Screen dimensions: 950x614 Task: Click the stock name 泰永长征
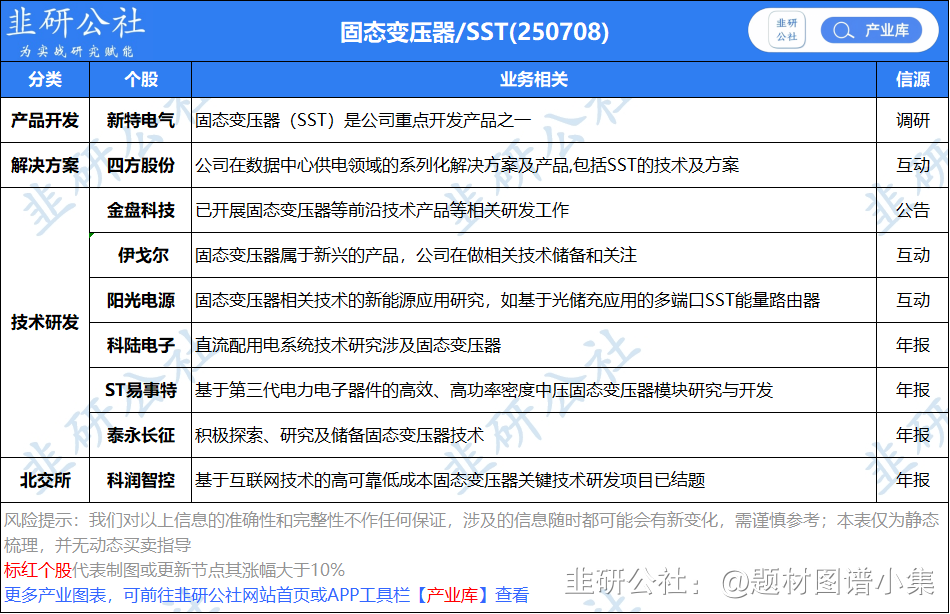(x=141, y=435)
